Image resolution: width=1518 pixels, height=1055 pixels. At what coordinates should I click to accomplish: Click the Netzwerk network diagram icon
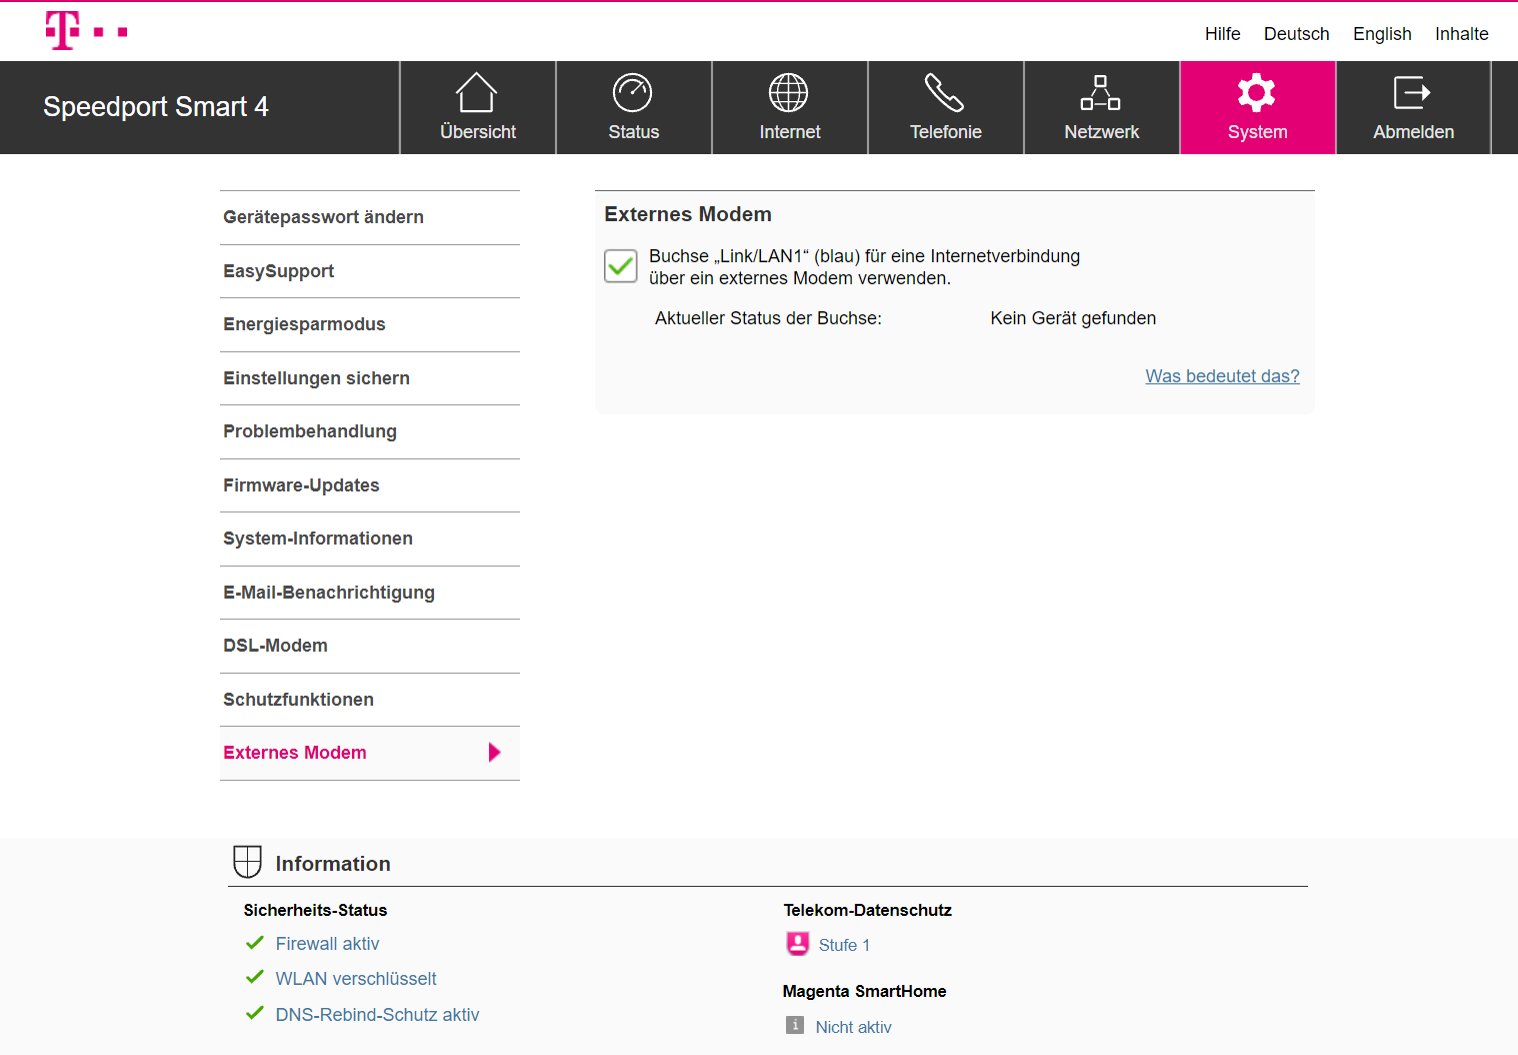pyautogui.click(x=1101, y=93)
